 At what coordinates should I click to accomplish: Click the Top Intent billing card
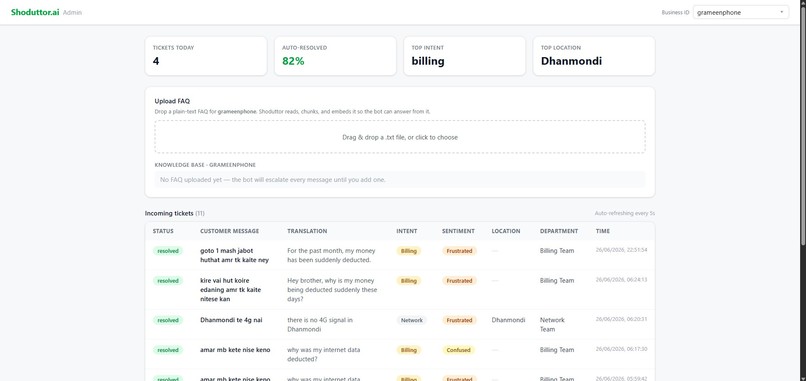(x=465, y=56)
